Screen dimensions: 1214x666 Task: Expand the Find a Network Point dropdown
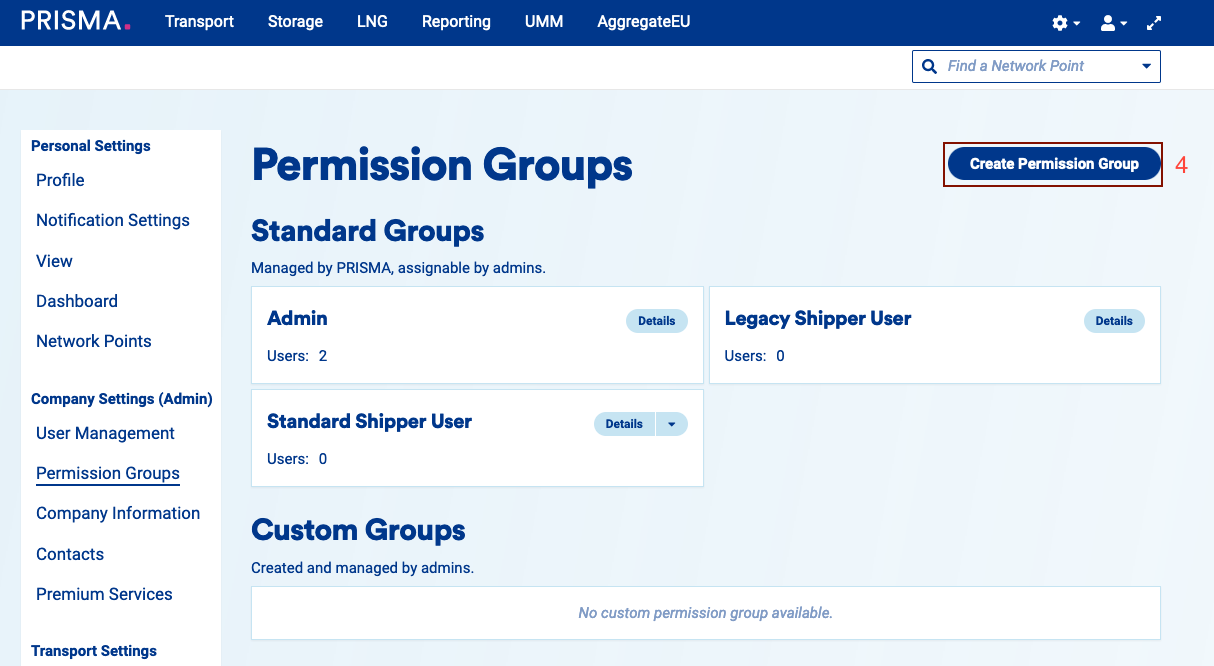coord(1146,66)
